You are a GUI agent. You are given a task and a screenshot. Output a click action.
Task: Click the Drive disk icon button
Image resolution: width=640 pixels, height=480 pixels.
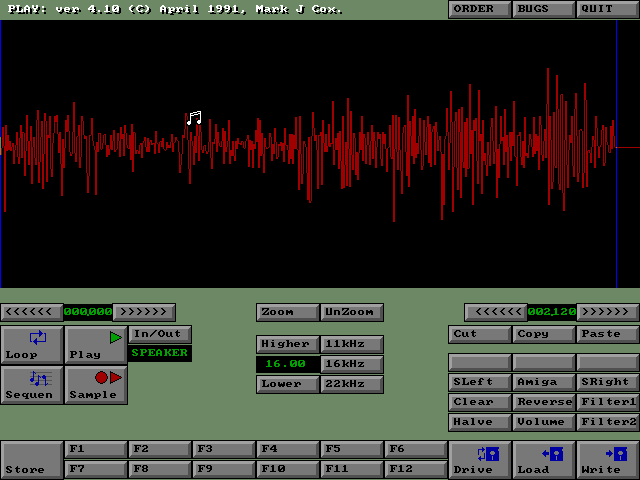pyautogui.click(x=479, y=460)
